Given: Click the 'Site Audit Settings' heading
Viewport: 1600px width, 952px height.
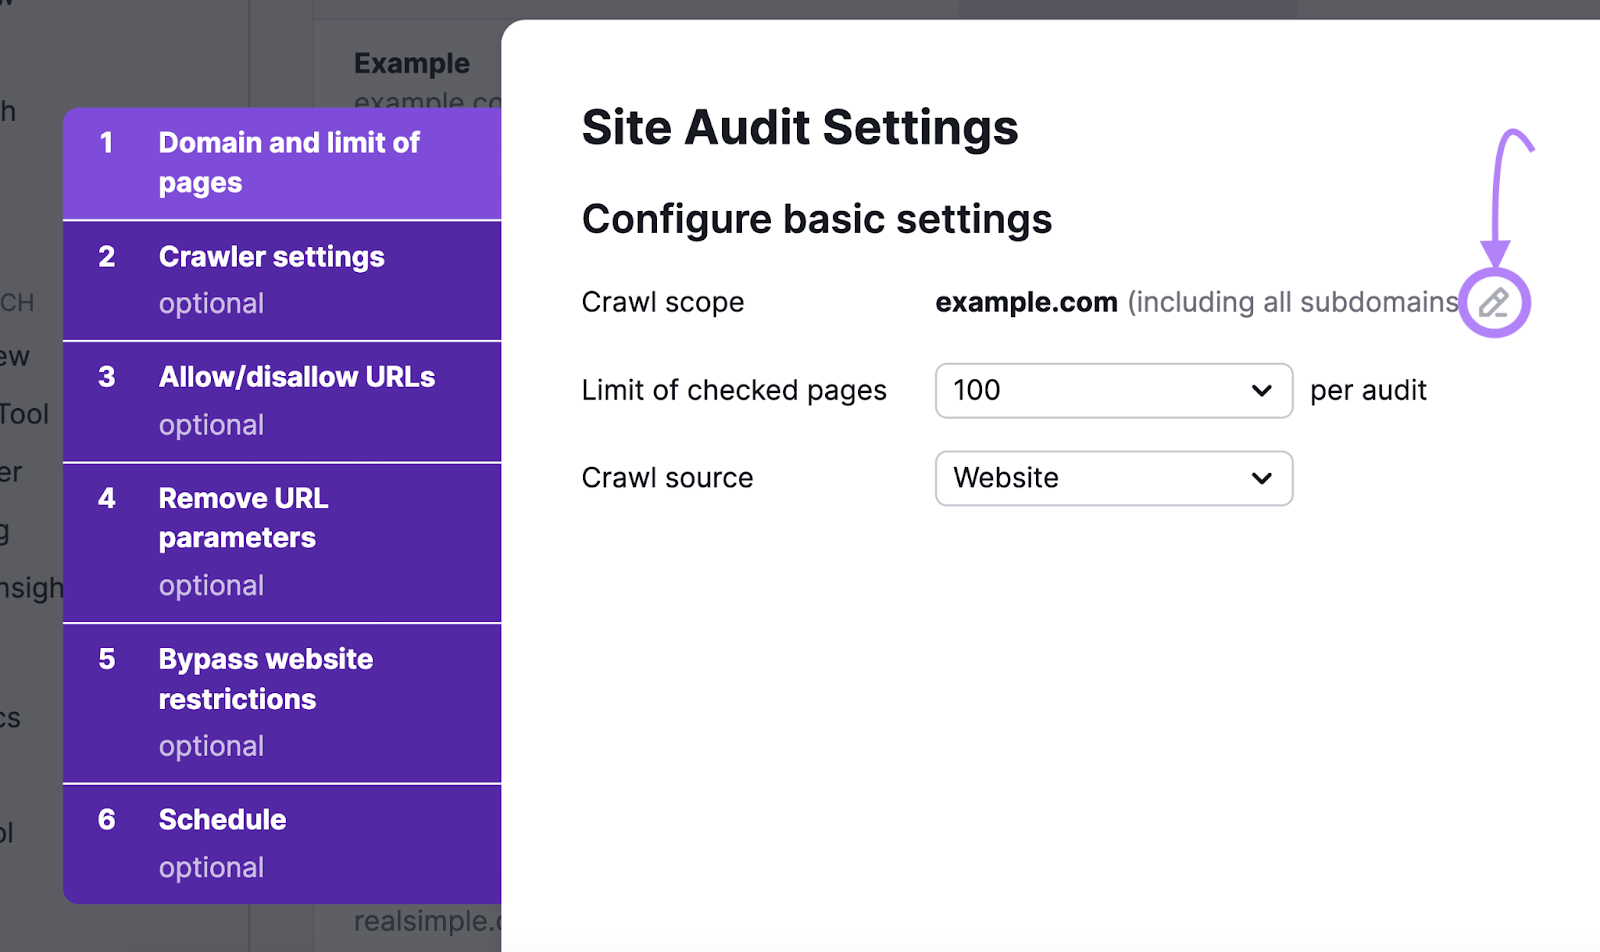Looking at the screenshot, I should (800, 128).
